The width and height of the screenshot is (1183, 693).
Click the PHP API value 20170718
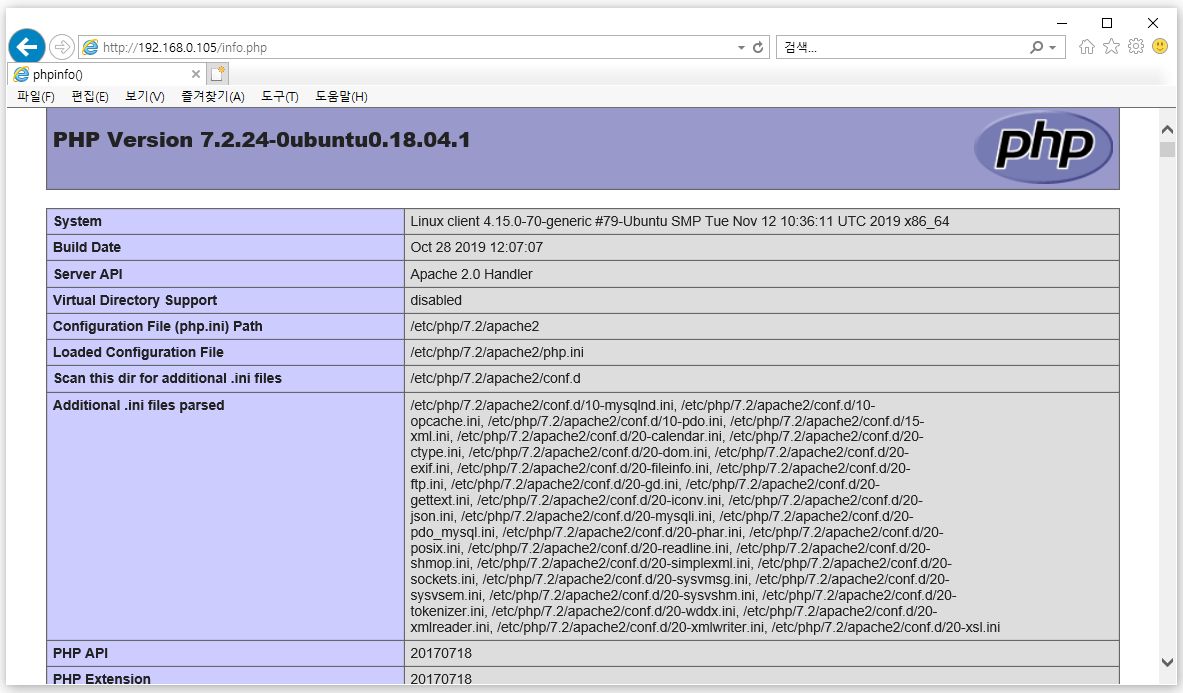coord(441,653)
